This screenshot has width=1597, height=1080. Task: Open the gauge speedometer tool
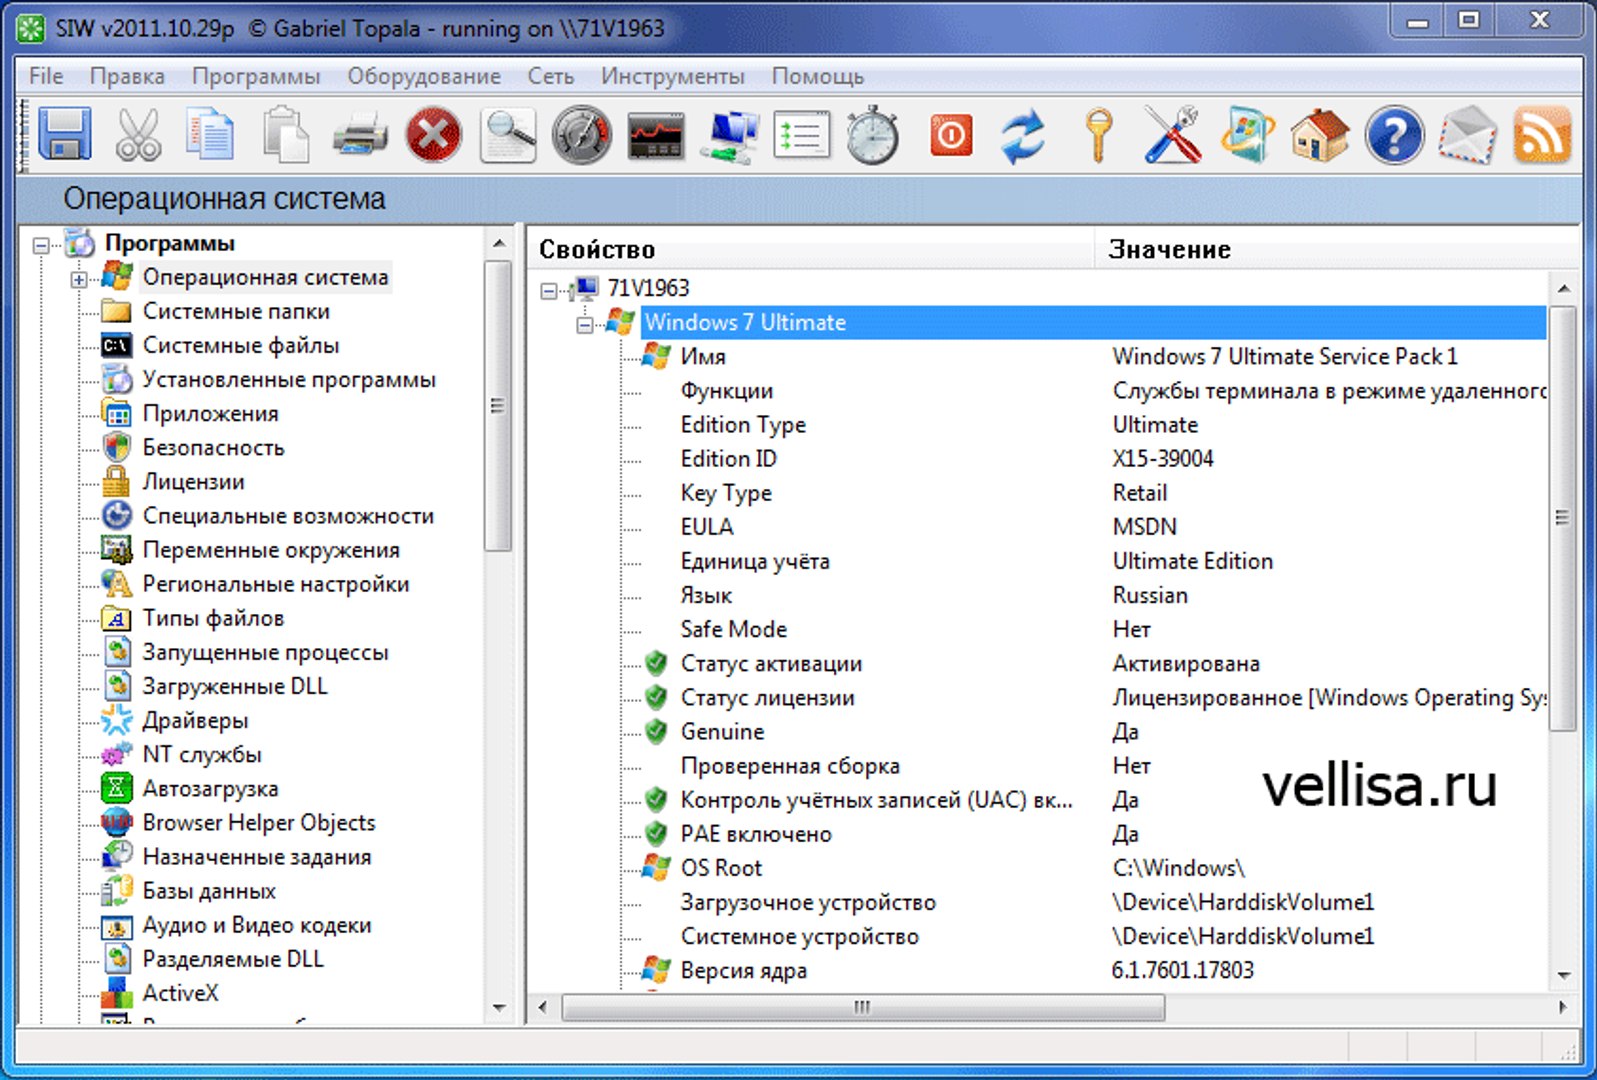point(581,134)
